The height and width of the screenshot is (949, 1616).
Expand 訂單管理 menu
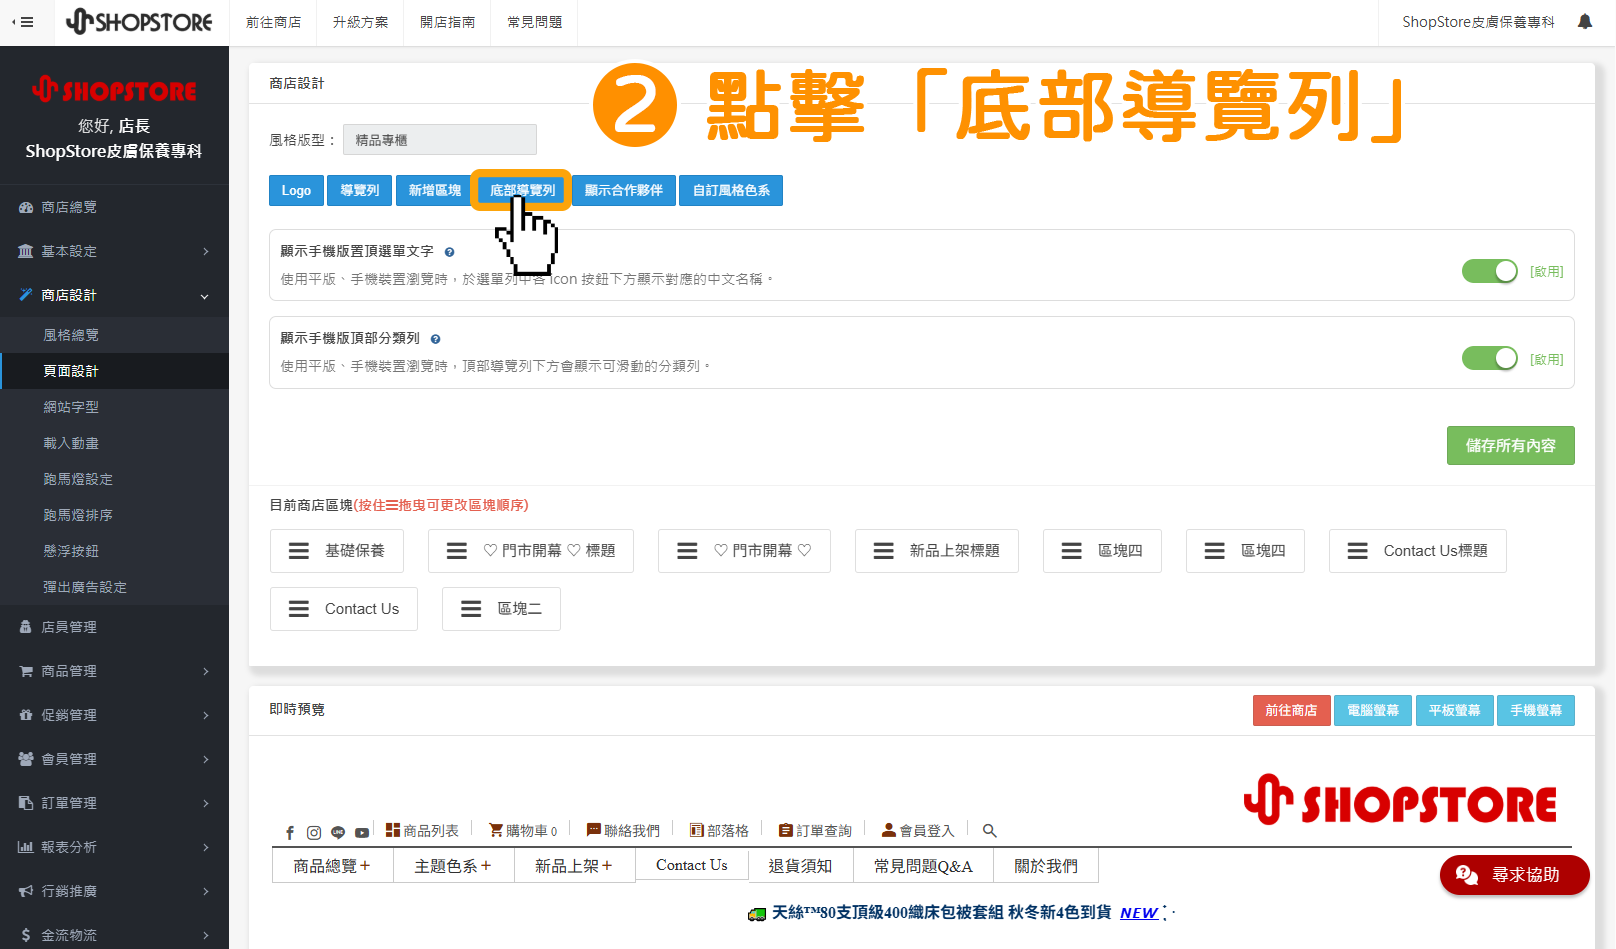114,803
